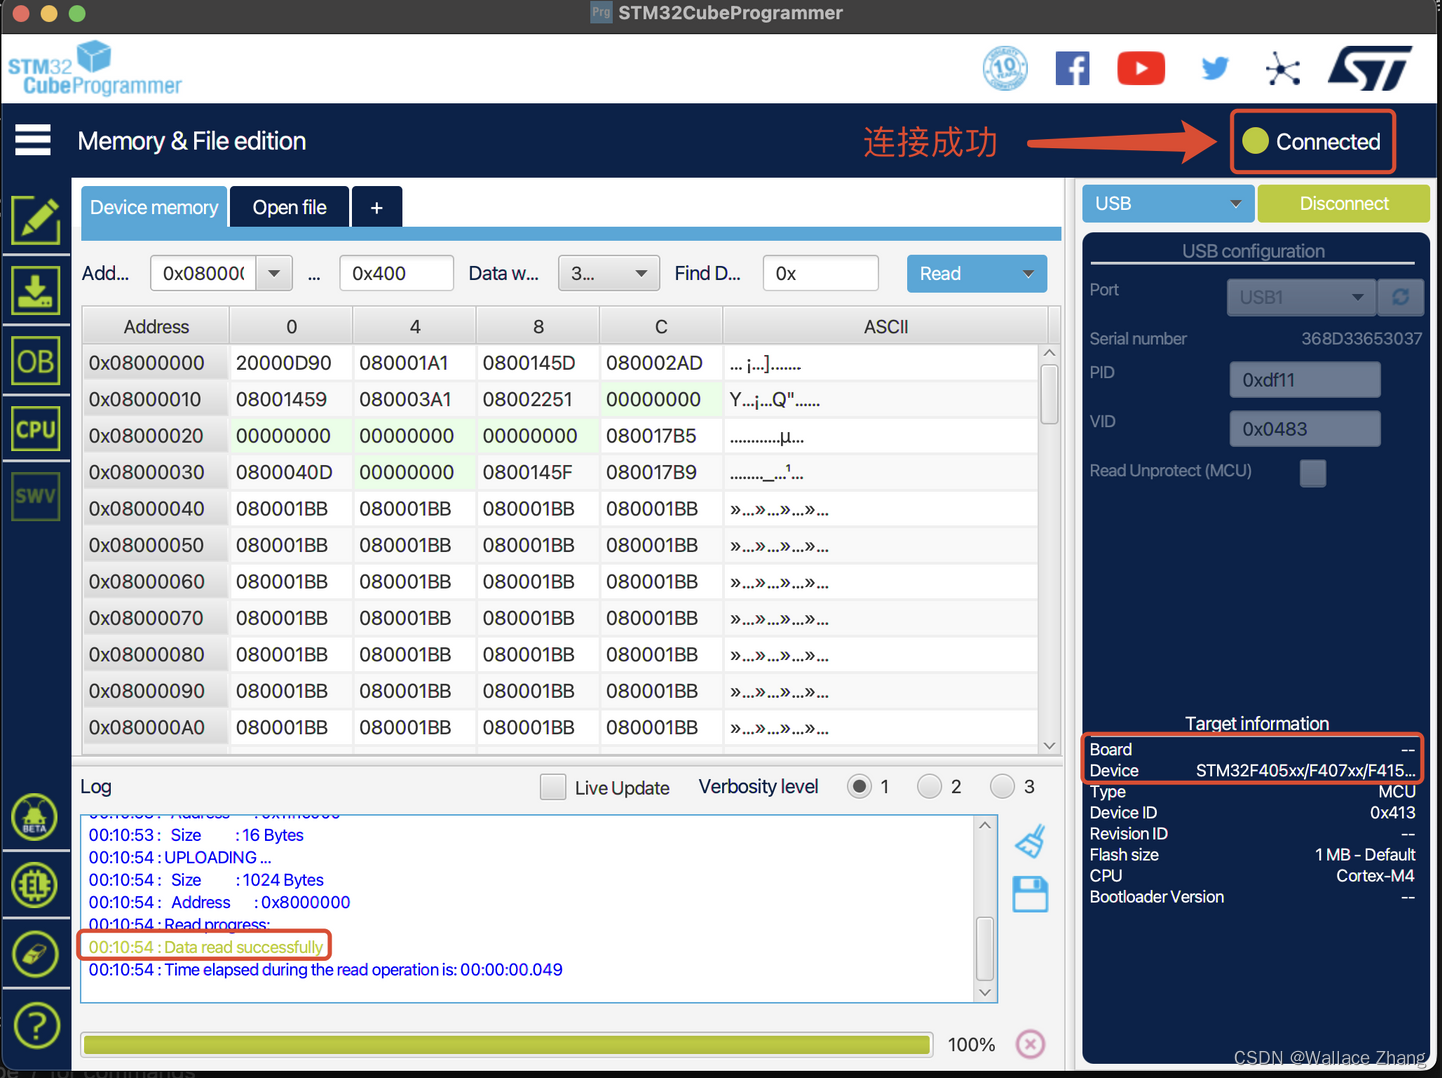Open the hamburger main menu

(33, 140)
